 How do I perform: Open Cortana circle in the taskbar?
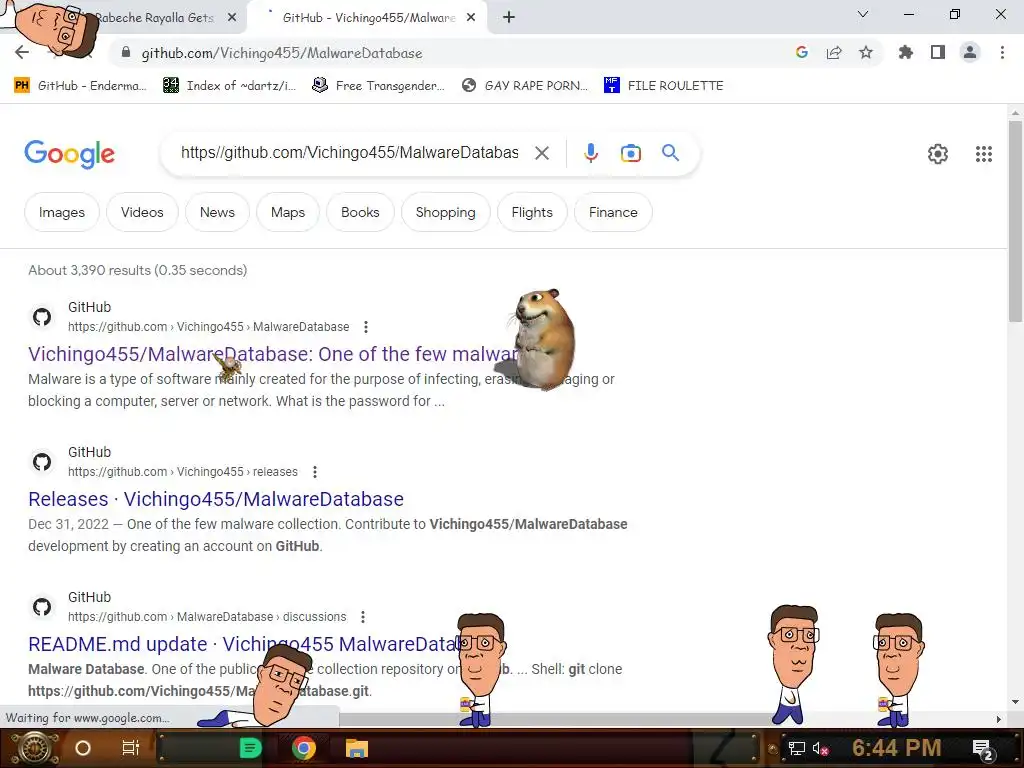click(x=83, y=748)
